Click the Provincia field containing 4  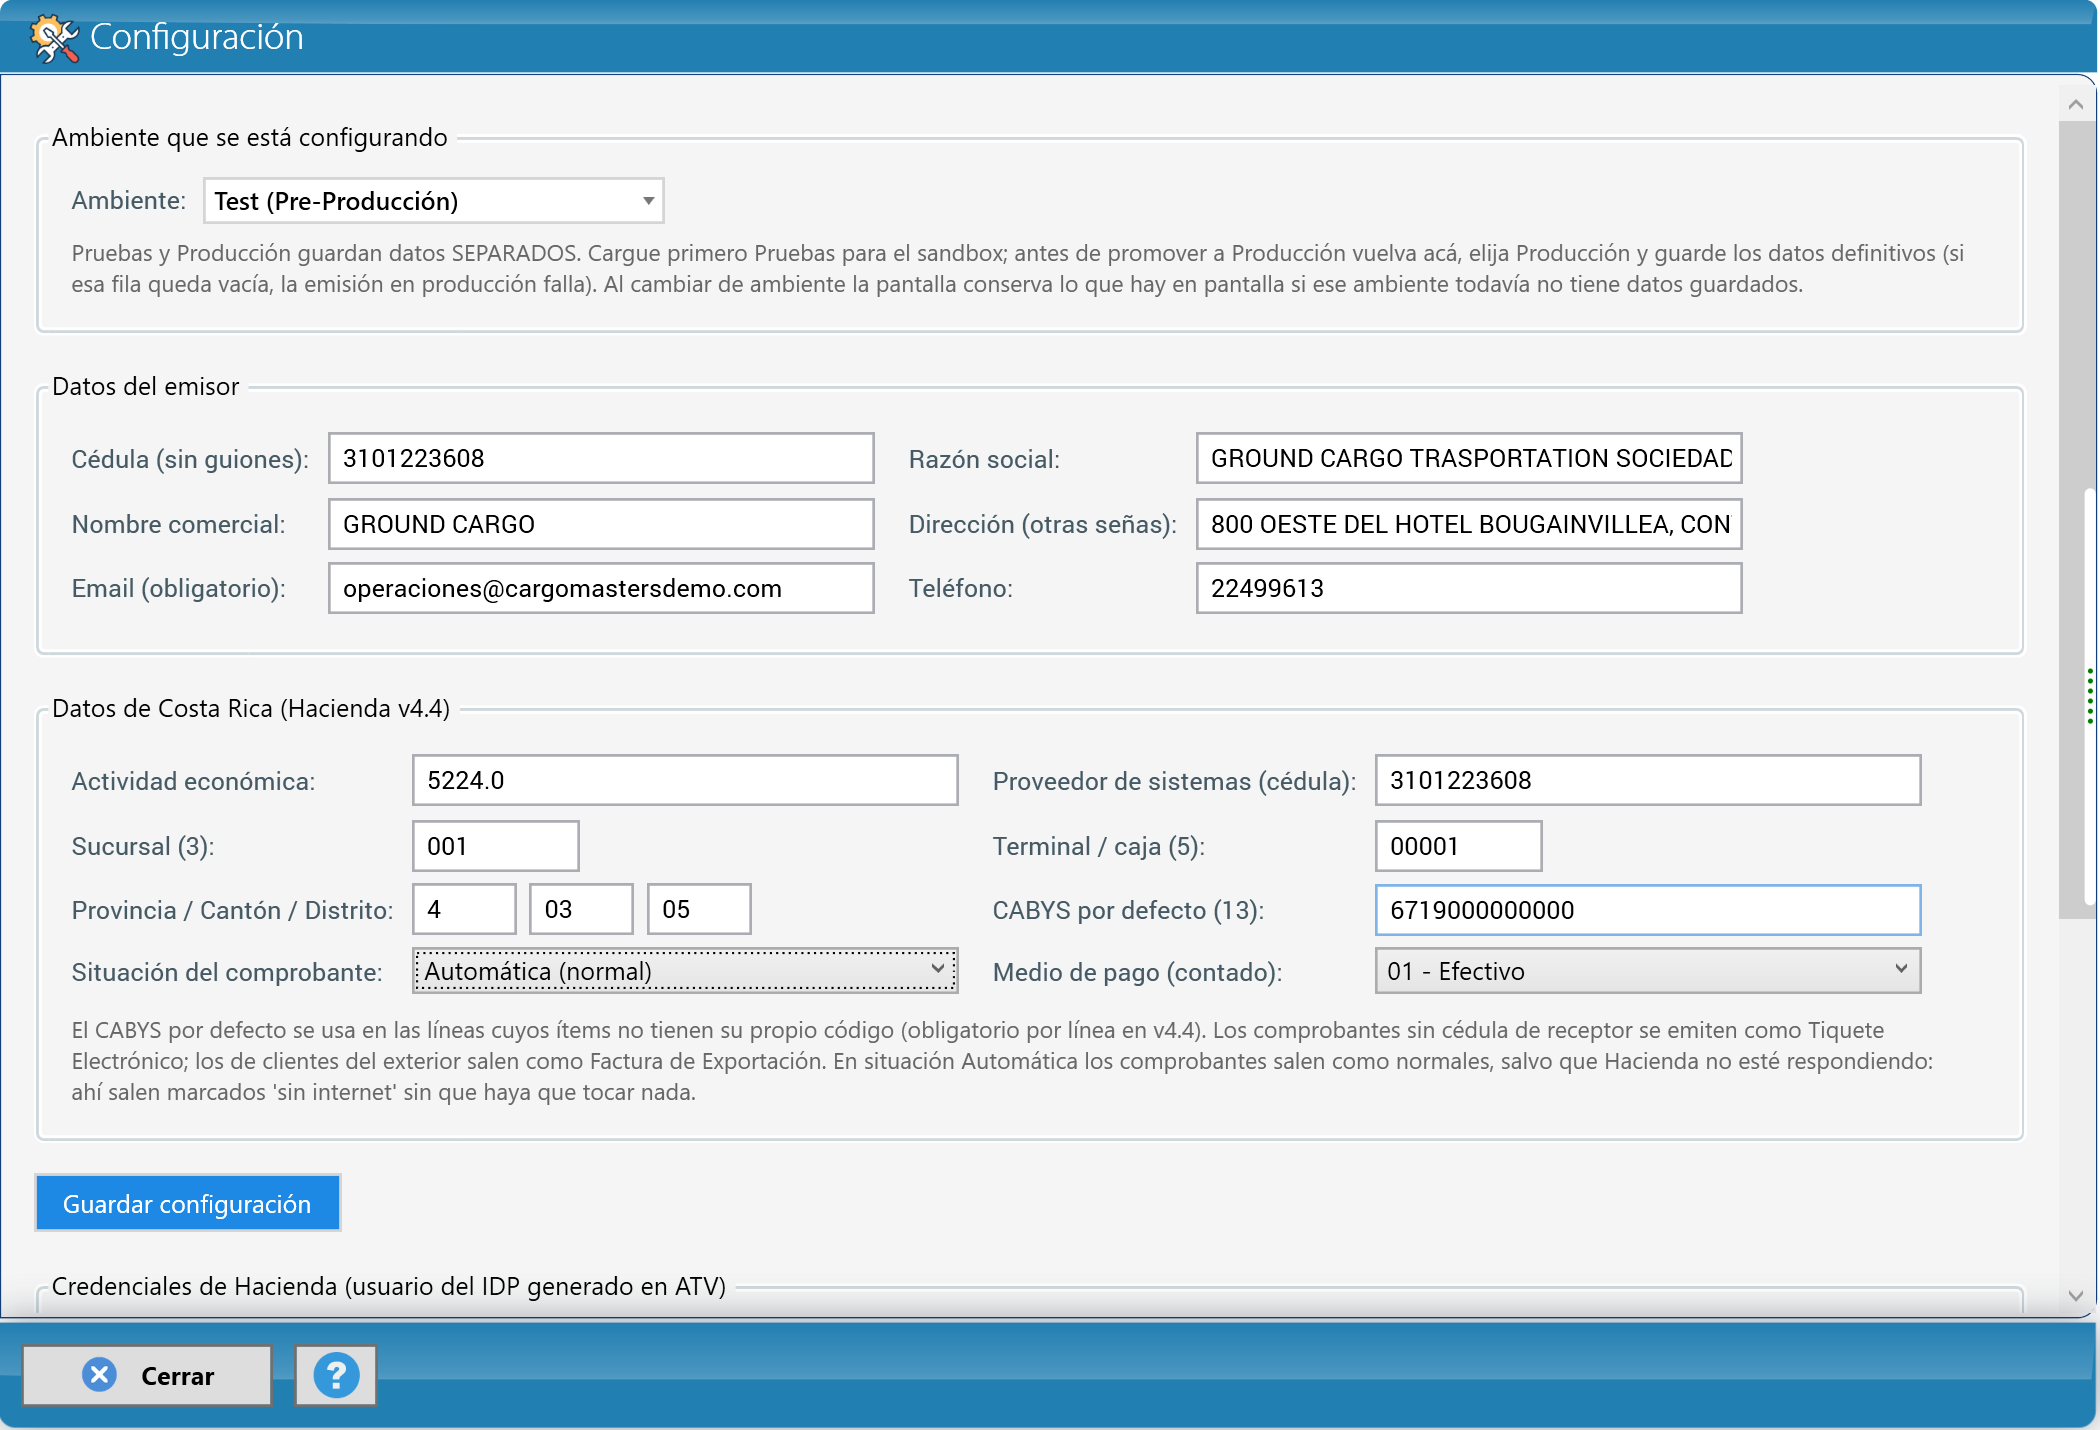point(464,909)
